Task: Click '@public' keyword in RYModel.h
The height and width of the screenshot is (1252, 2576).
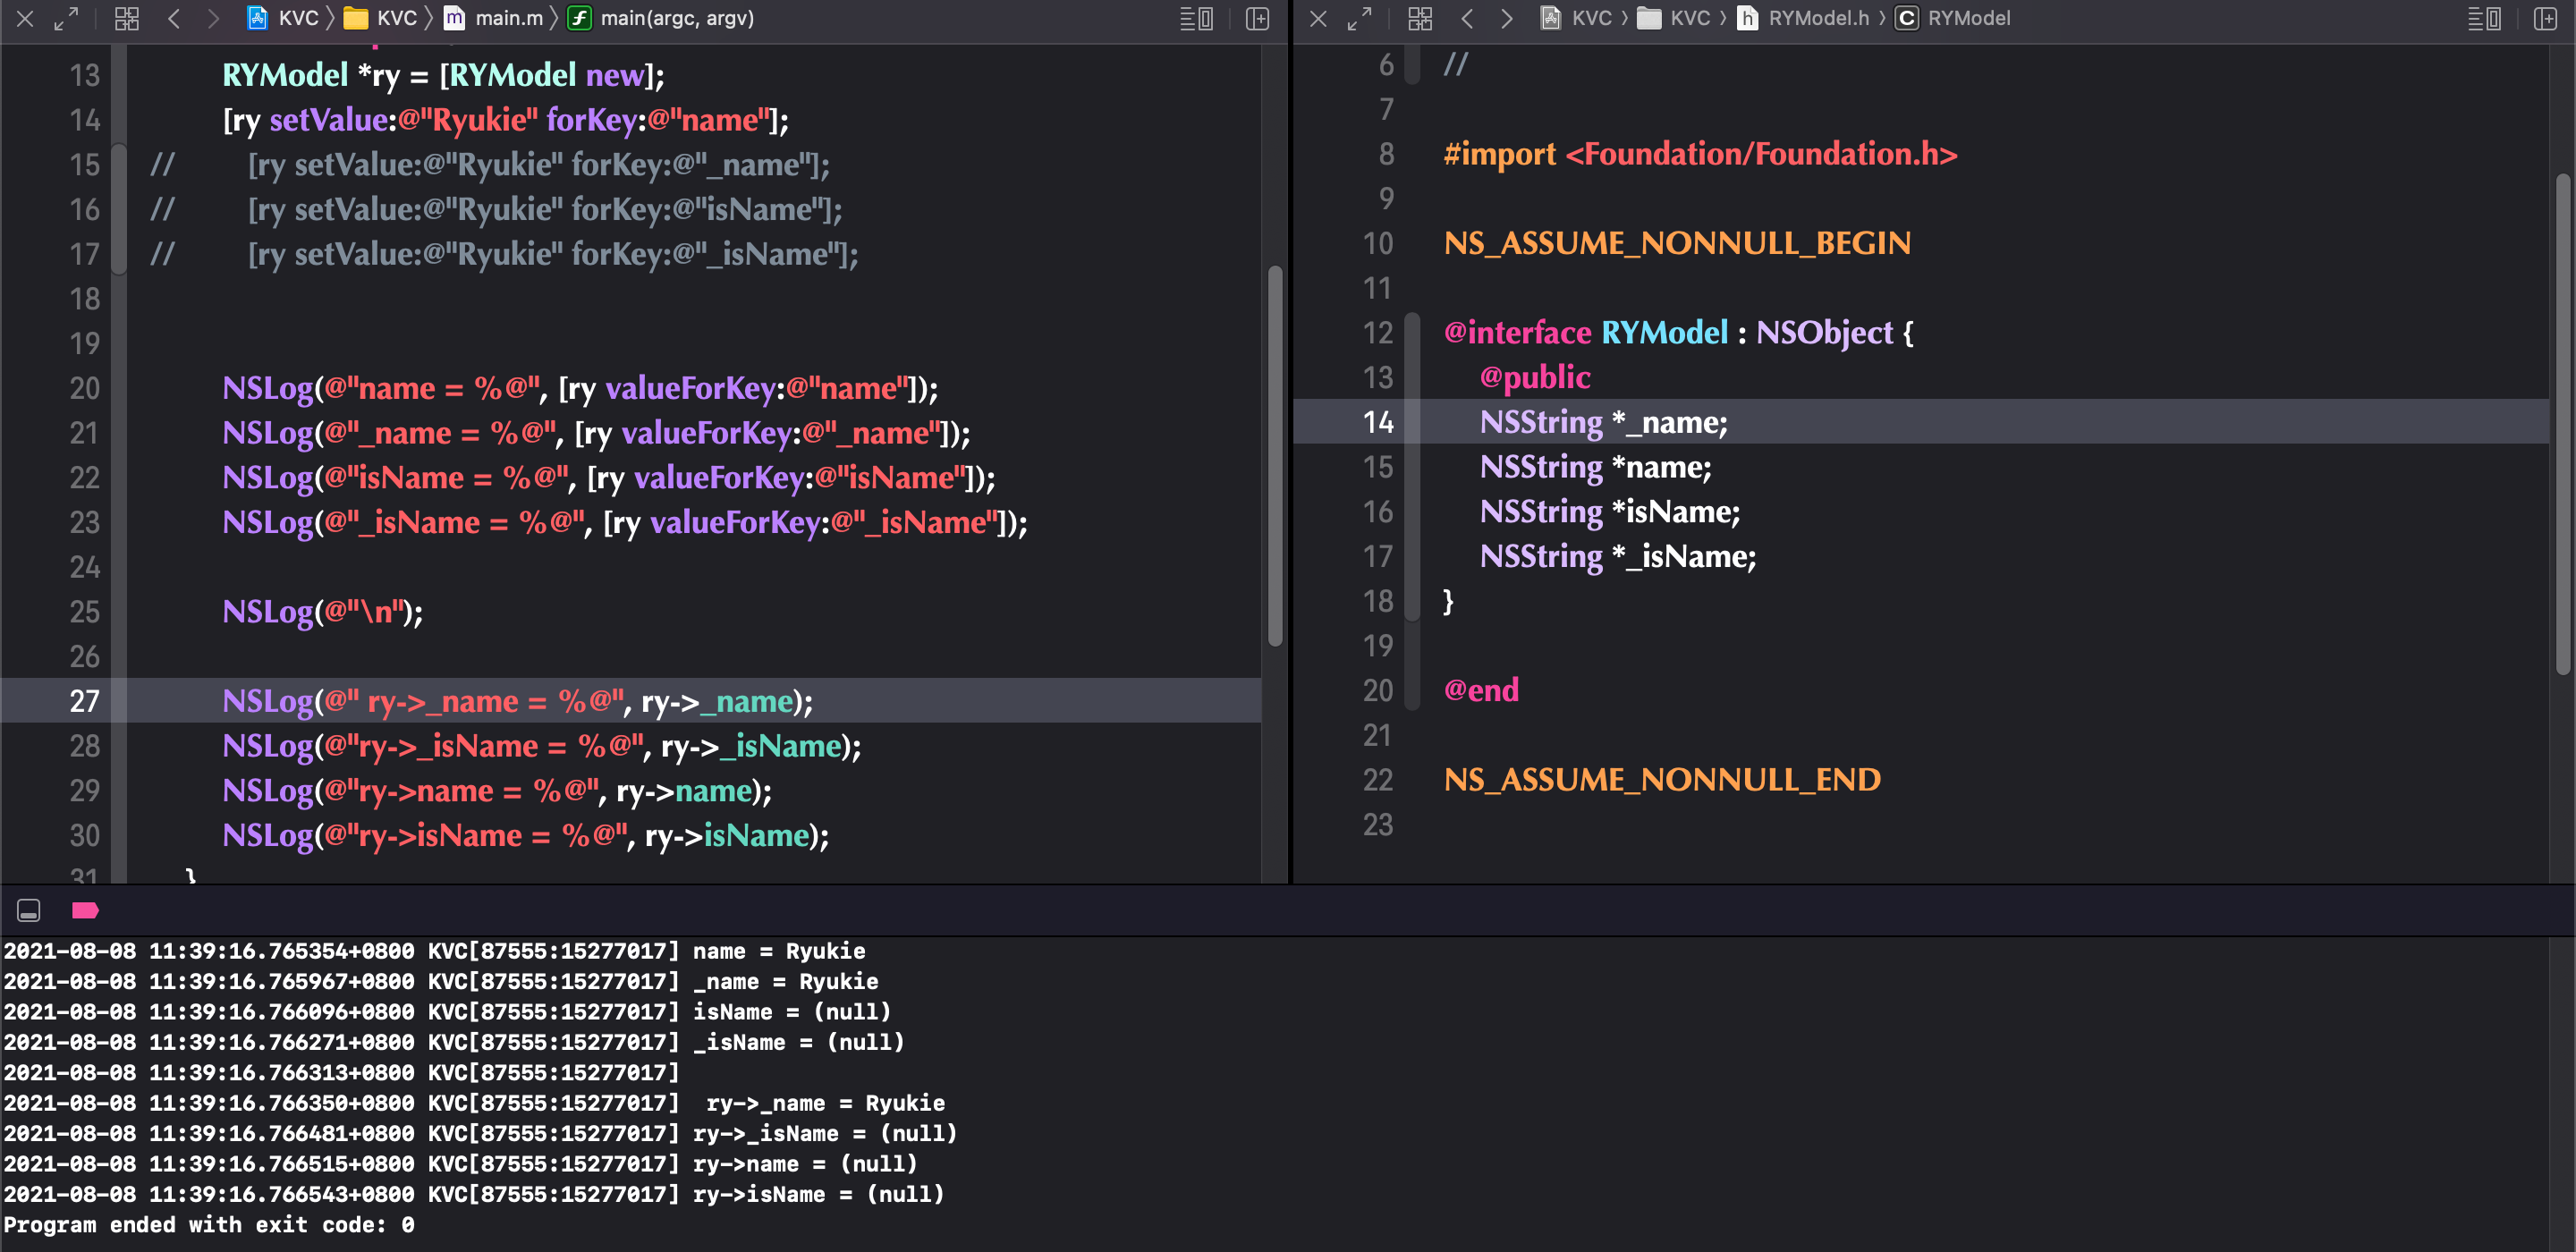Action: point(1535,377)
